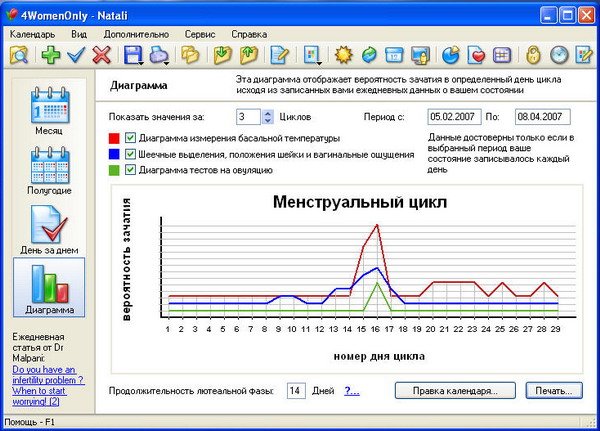Open the Календарь menu

pos(32,34)
